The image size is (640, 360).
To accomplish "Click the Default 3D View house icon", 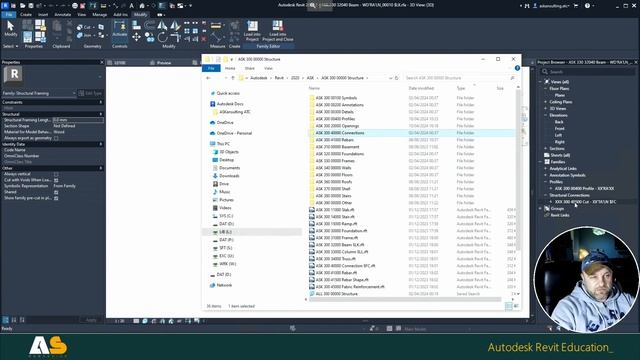I will tap(142, 6).
